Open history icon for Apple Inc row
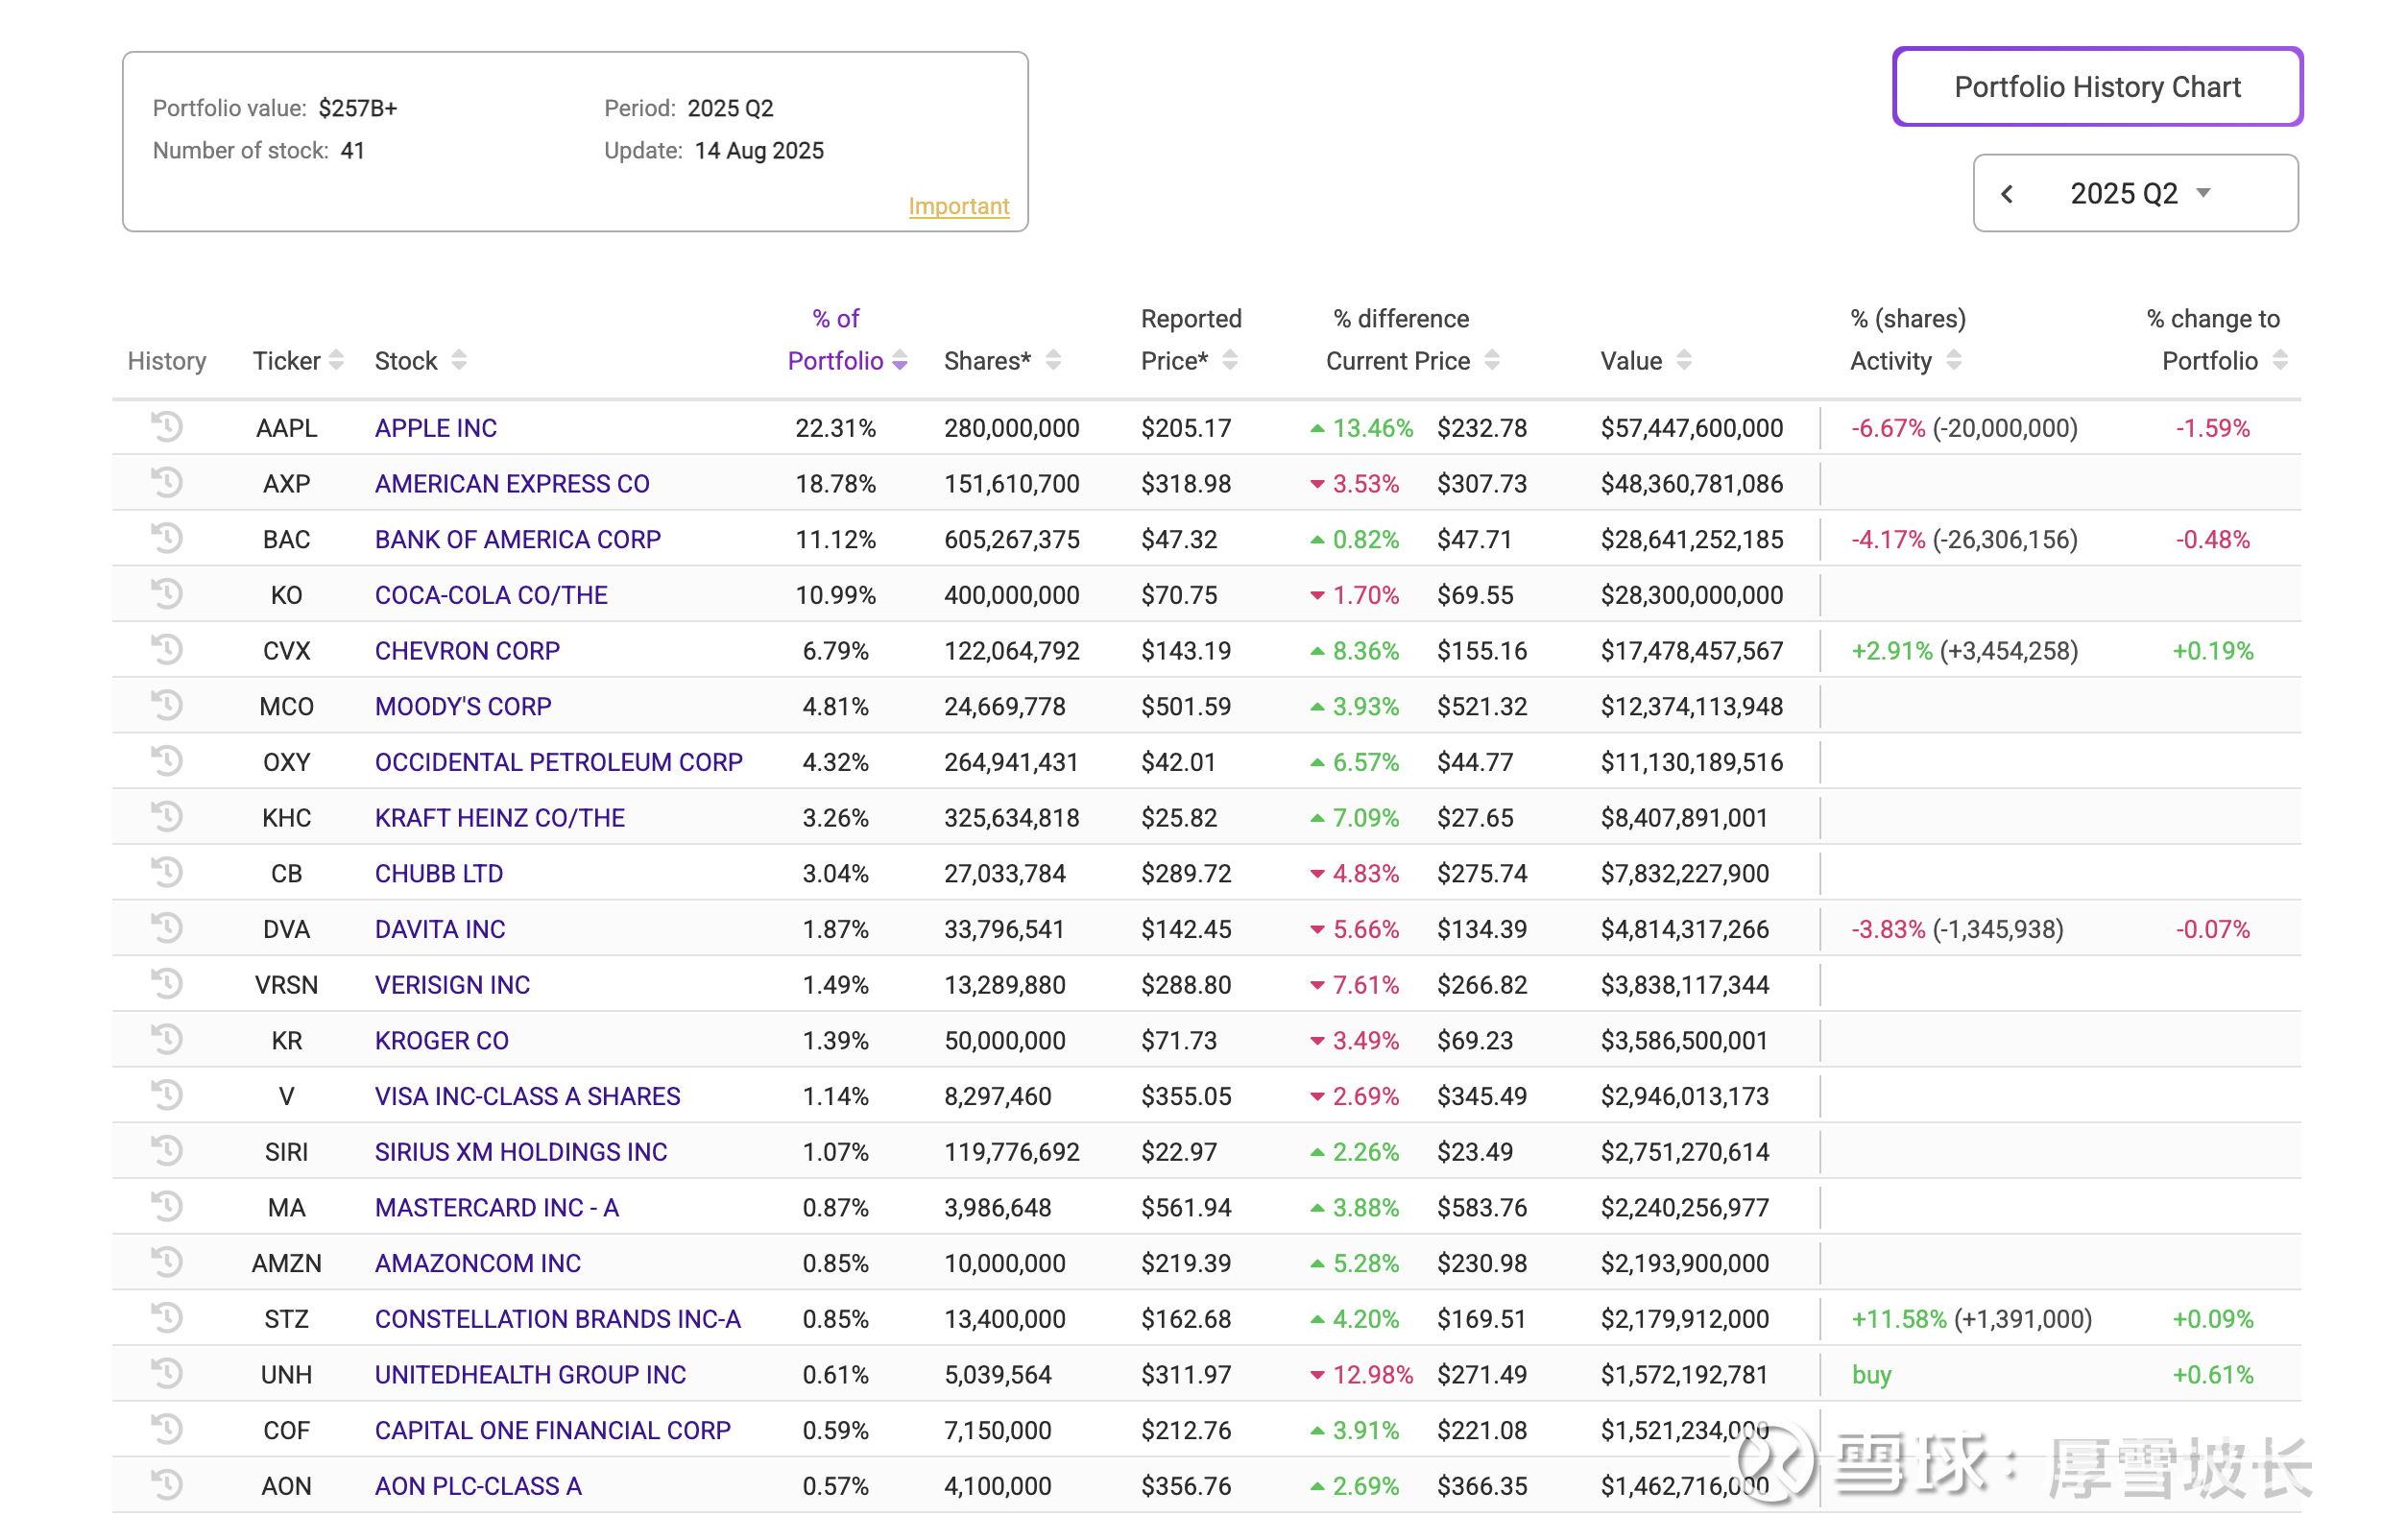 pos(167,427)
